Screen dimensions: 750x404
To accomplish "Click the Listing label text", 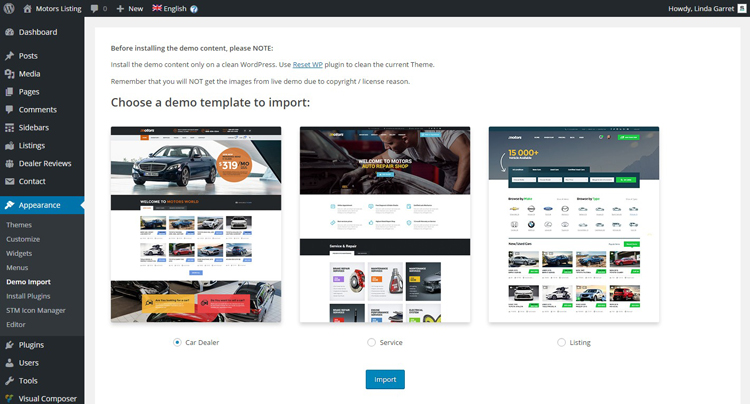I will [x=580, y=342].
